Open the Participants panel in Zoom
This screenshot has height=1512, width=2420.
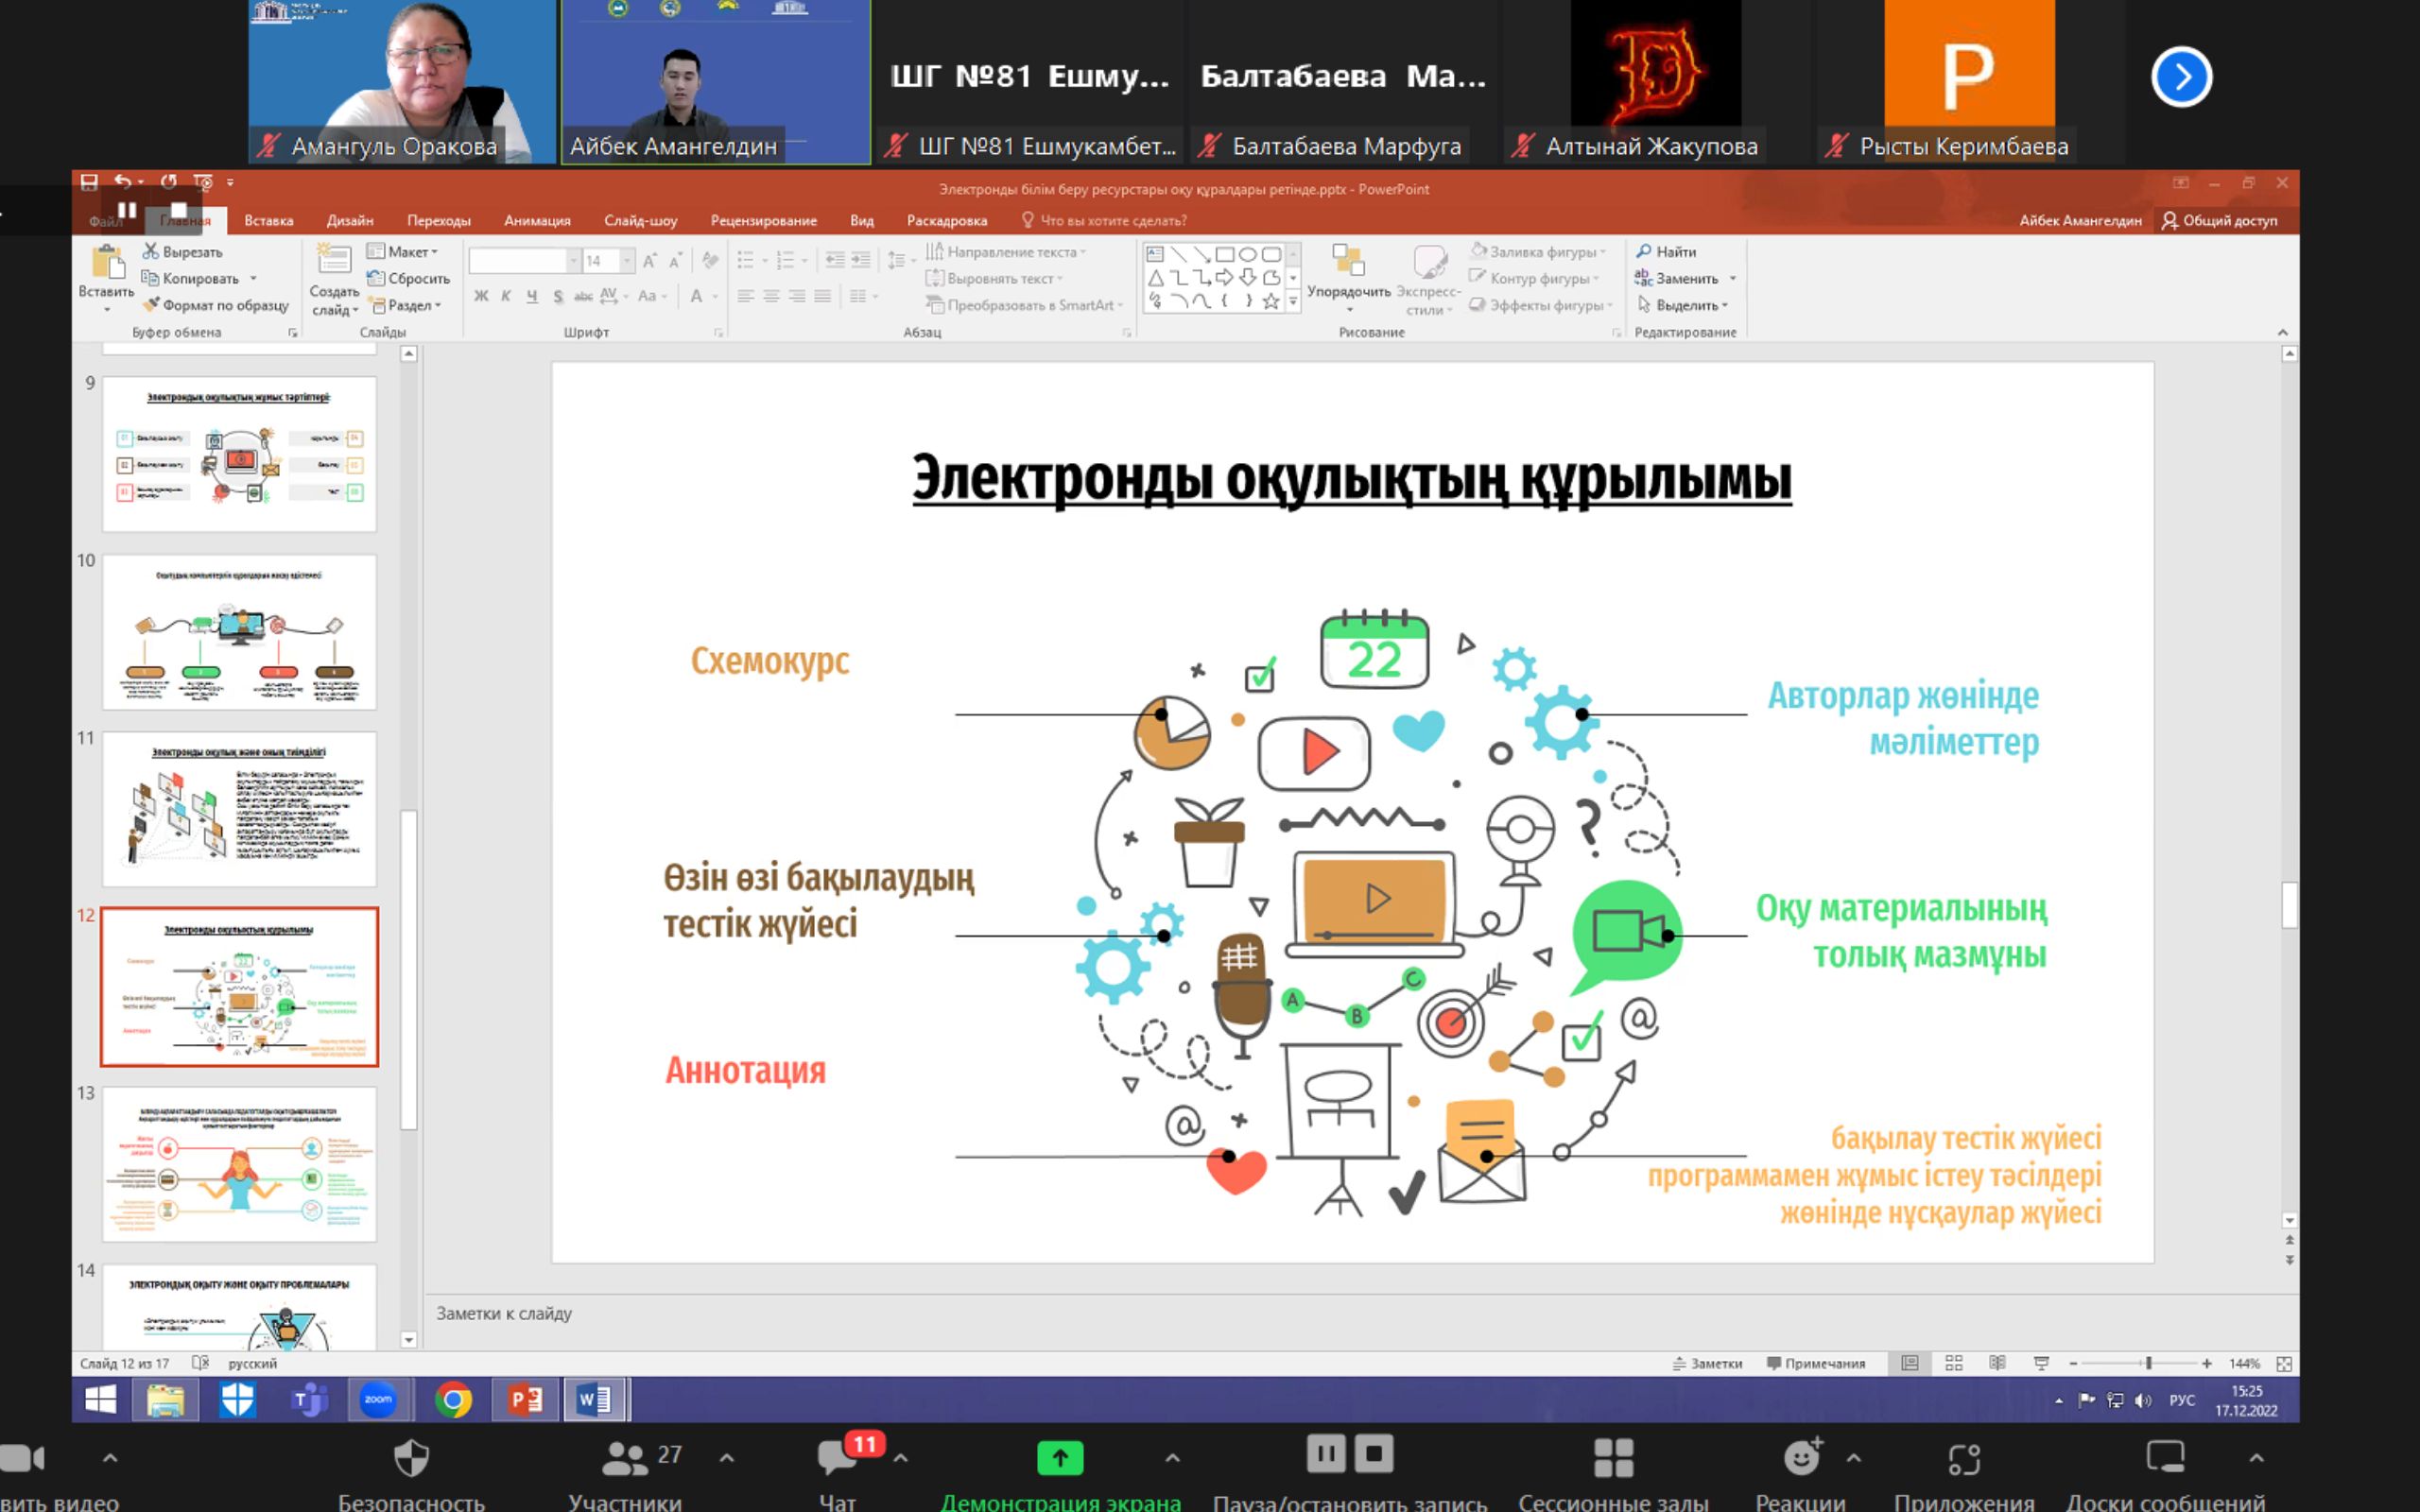[x=626, y=1458]
